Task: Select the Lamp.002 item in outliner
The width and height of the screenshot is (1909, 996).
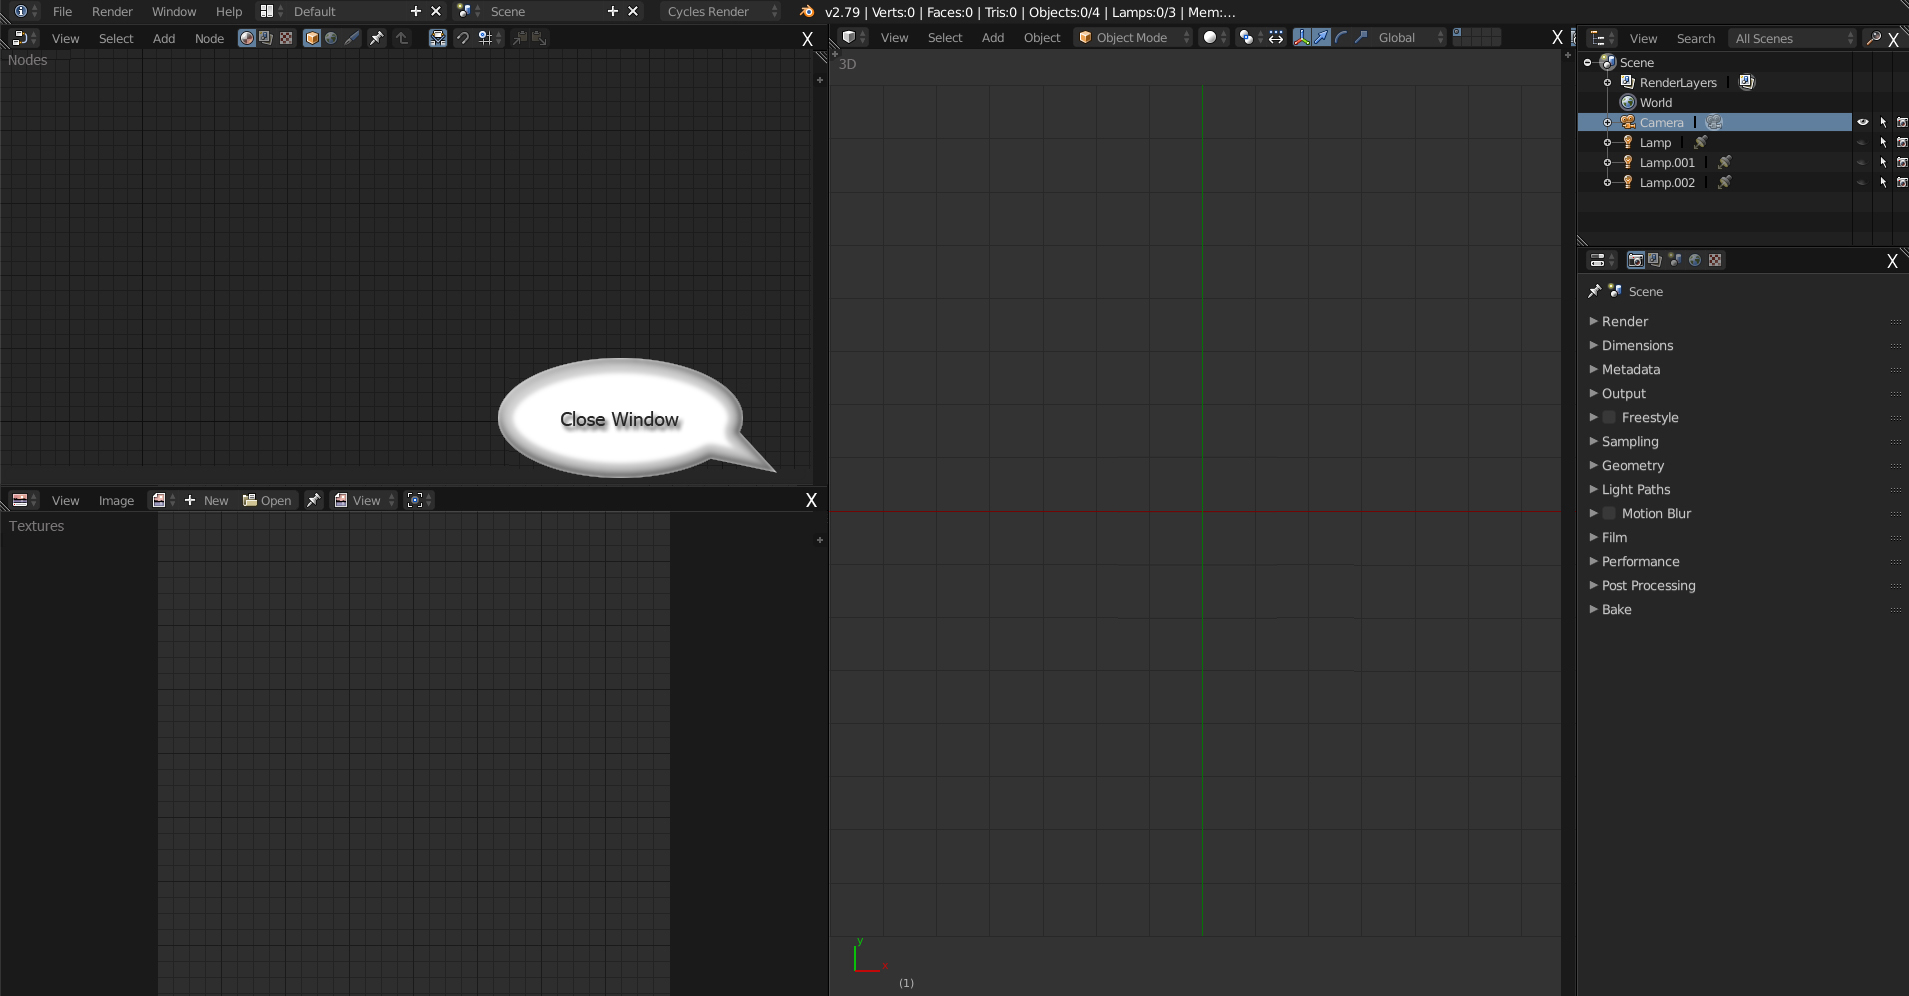Action: coord(1667,182)
